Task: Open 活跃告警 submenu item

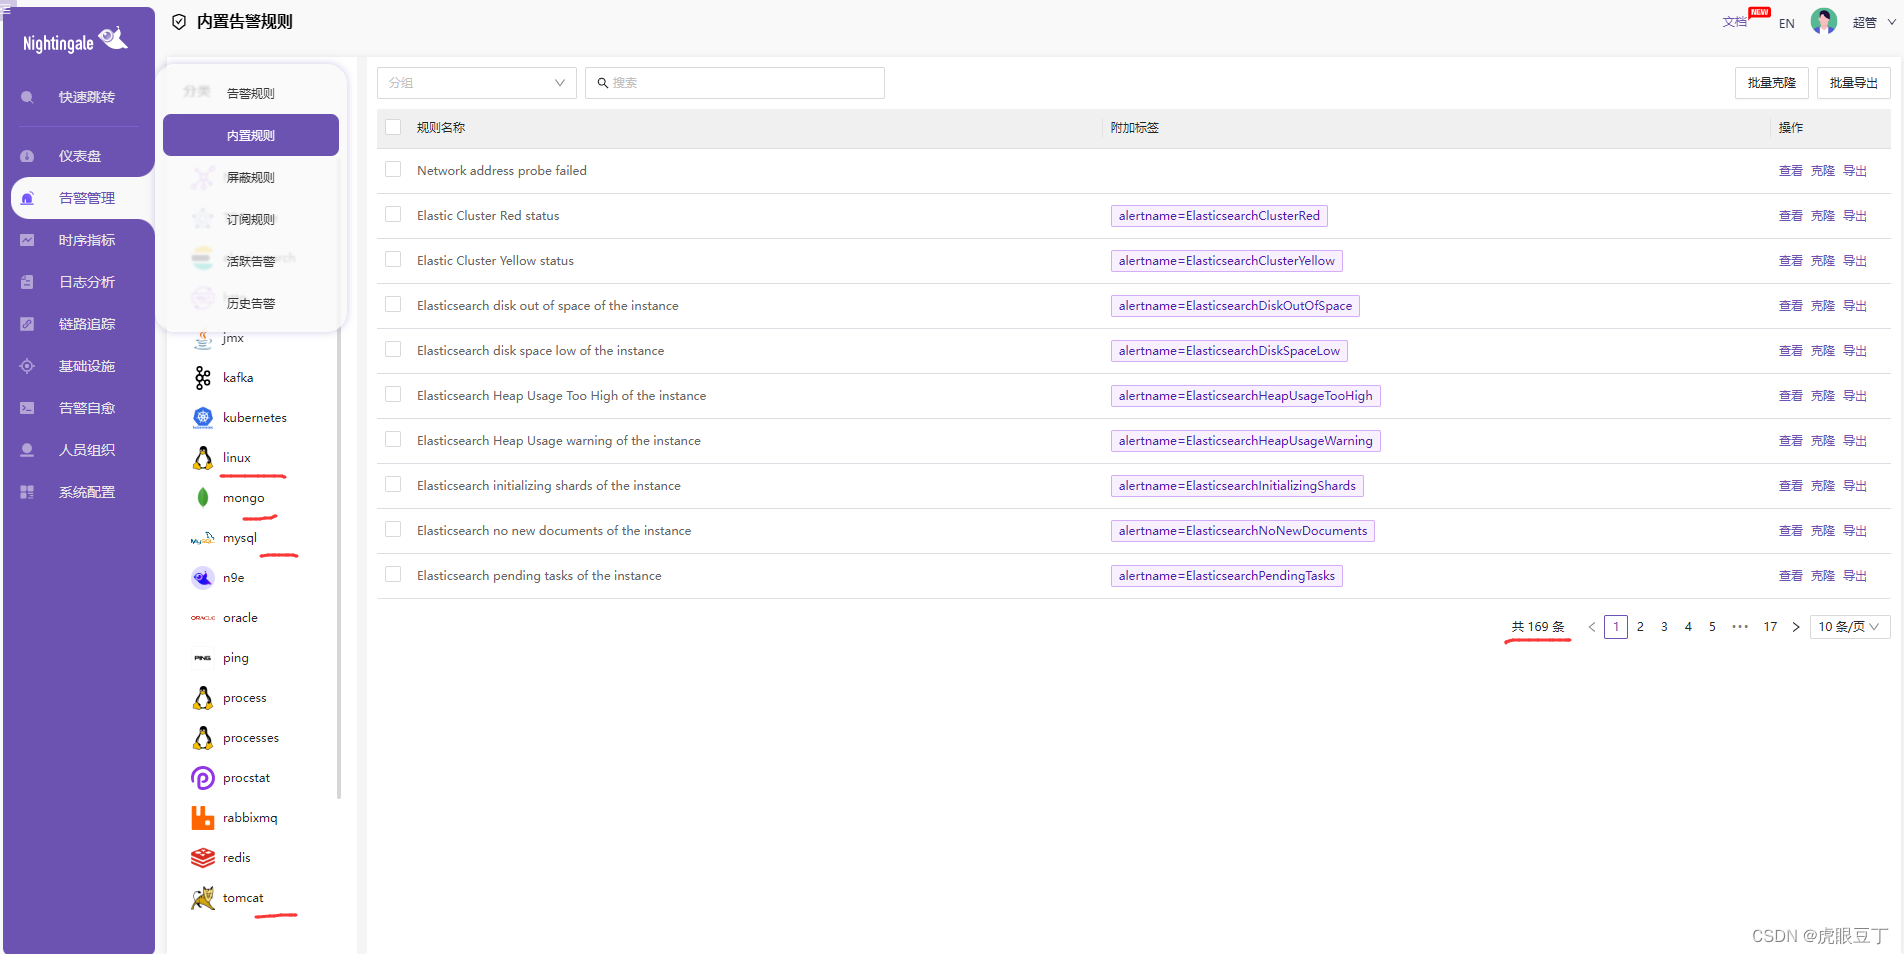Action: pos(251,261)
